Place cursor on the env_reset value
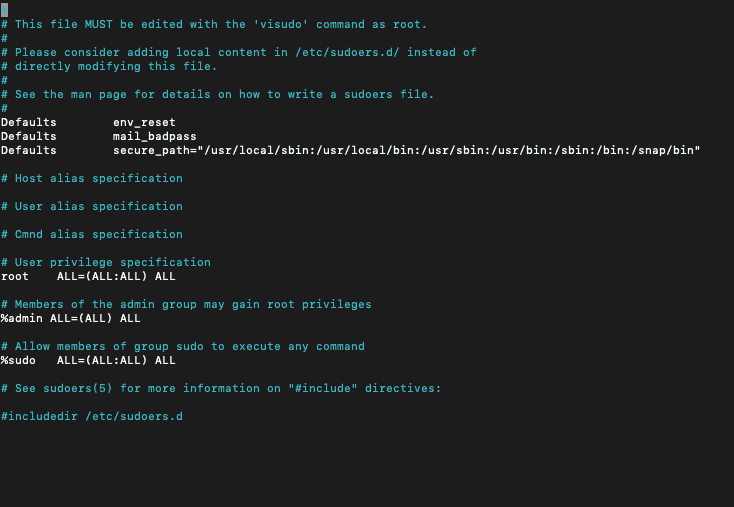 pos(144,122)
